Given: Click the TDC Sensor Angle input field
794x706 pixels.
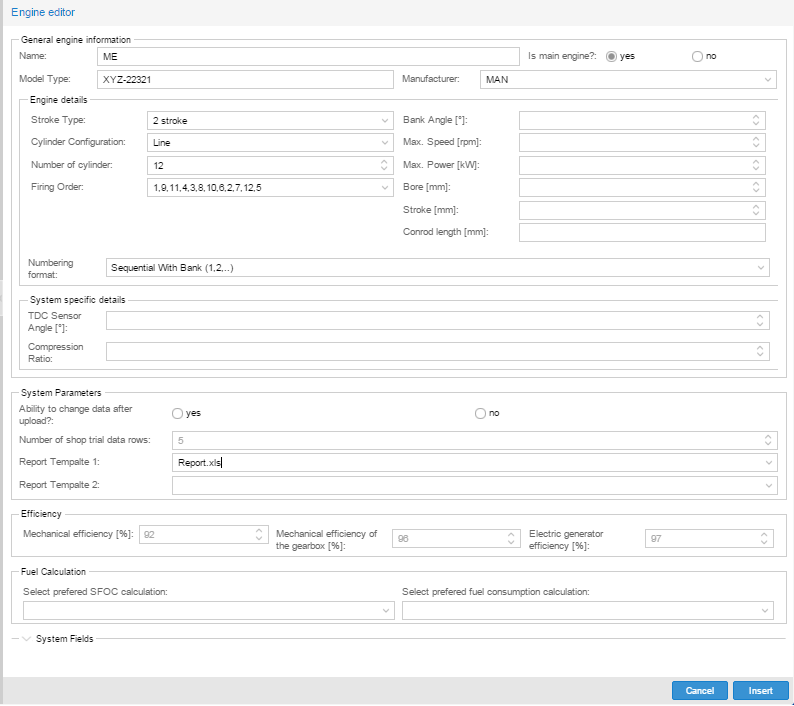Looking at the screenshot, I should pos(438,321).
